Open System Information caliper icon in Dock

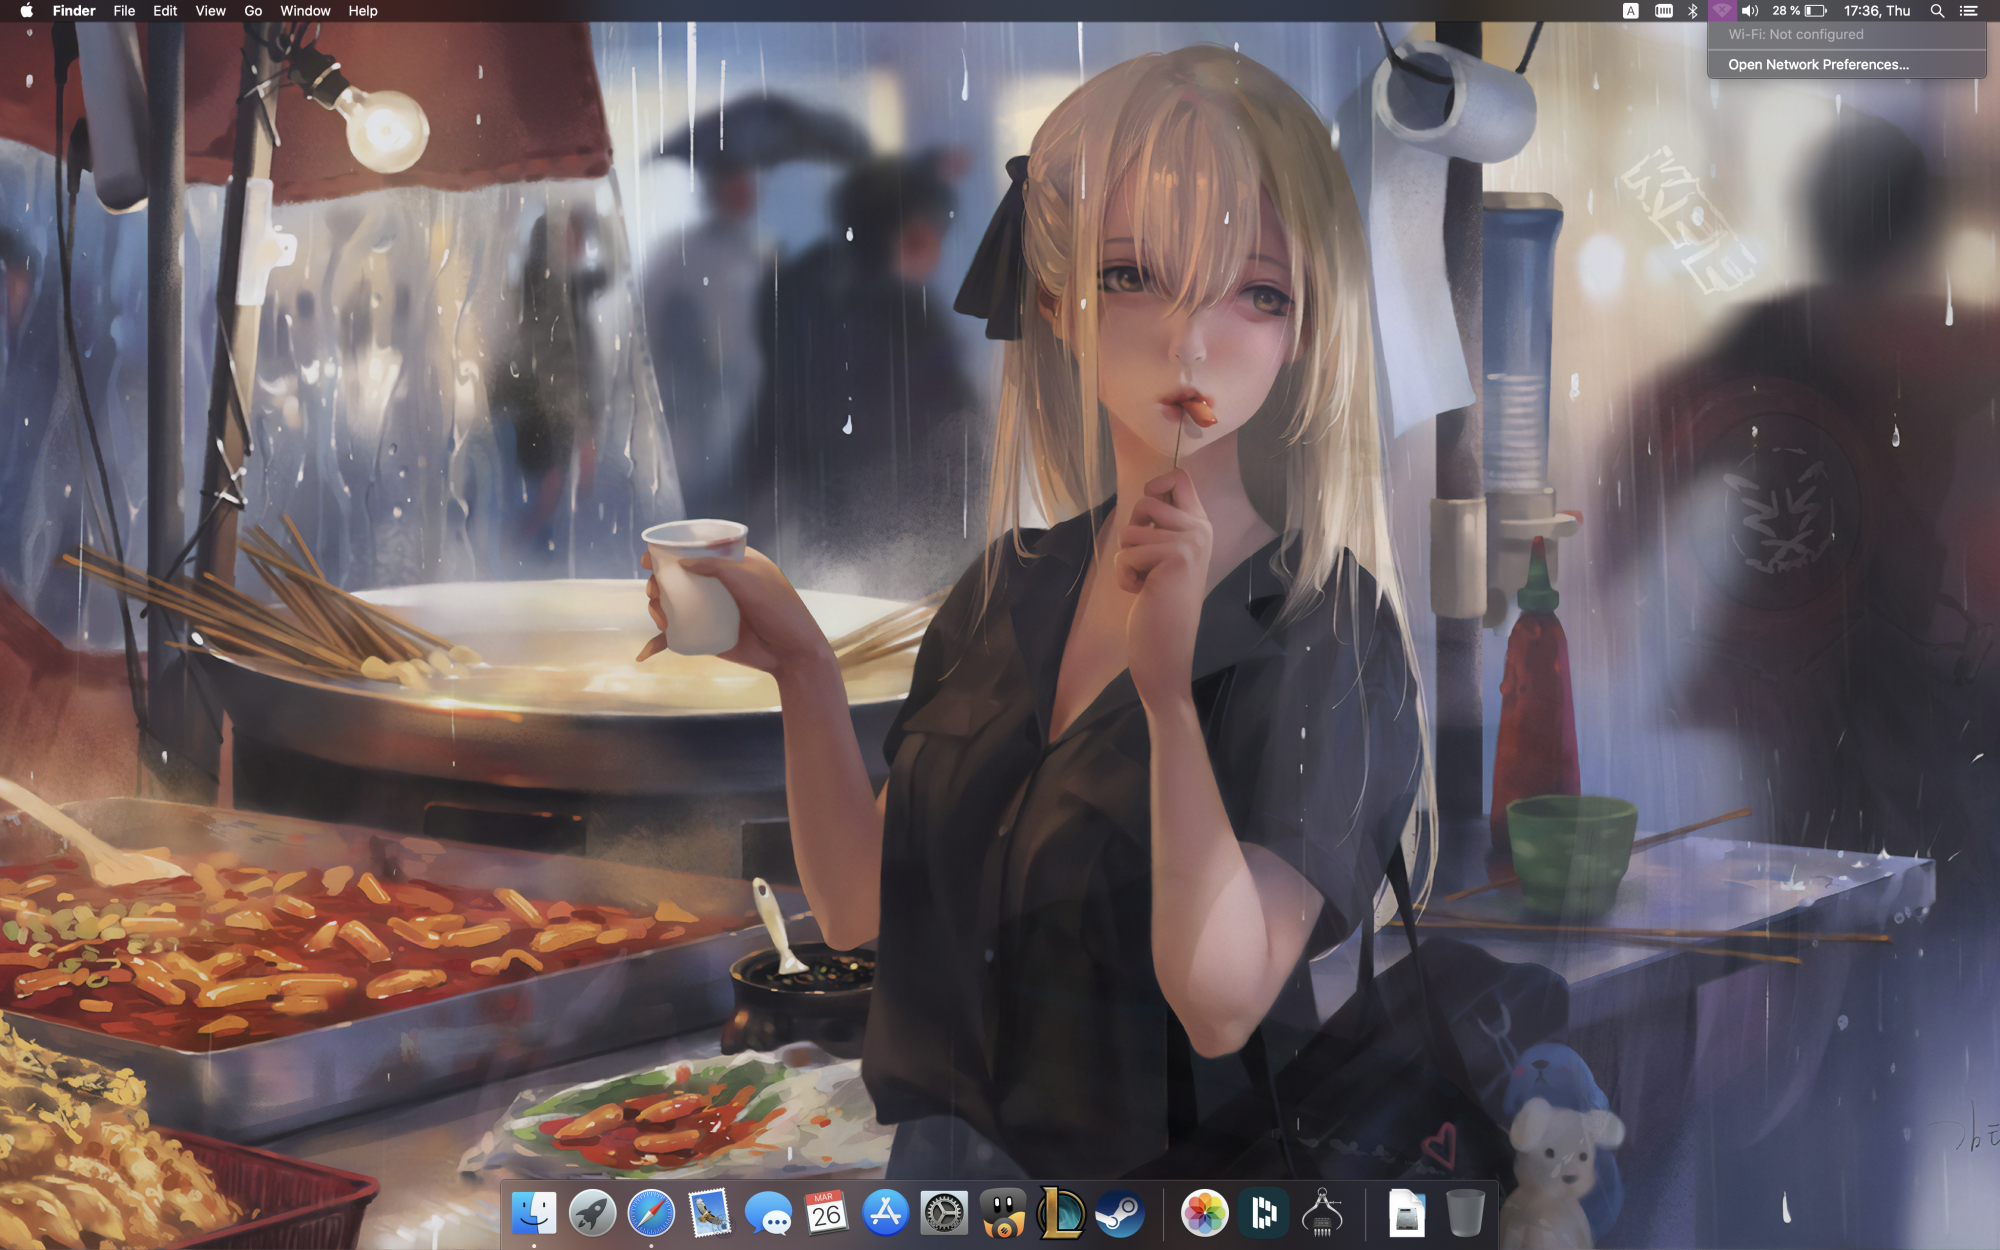1322,1214
